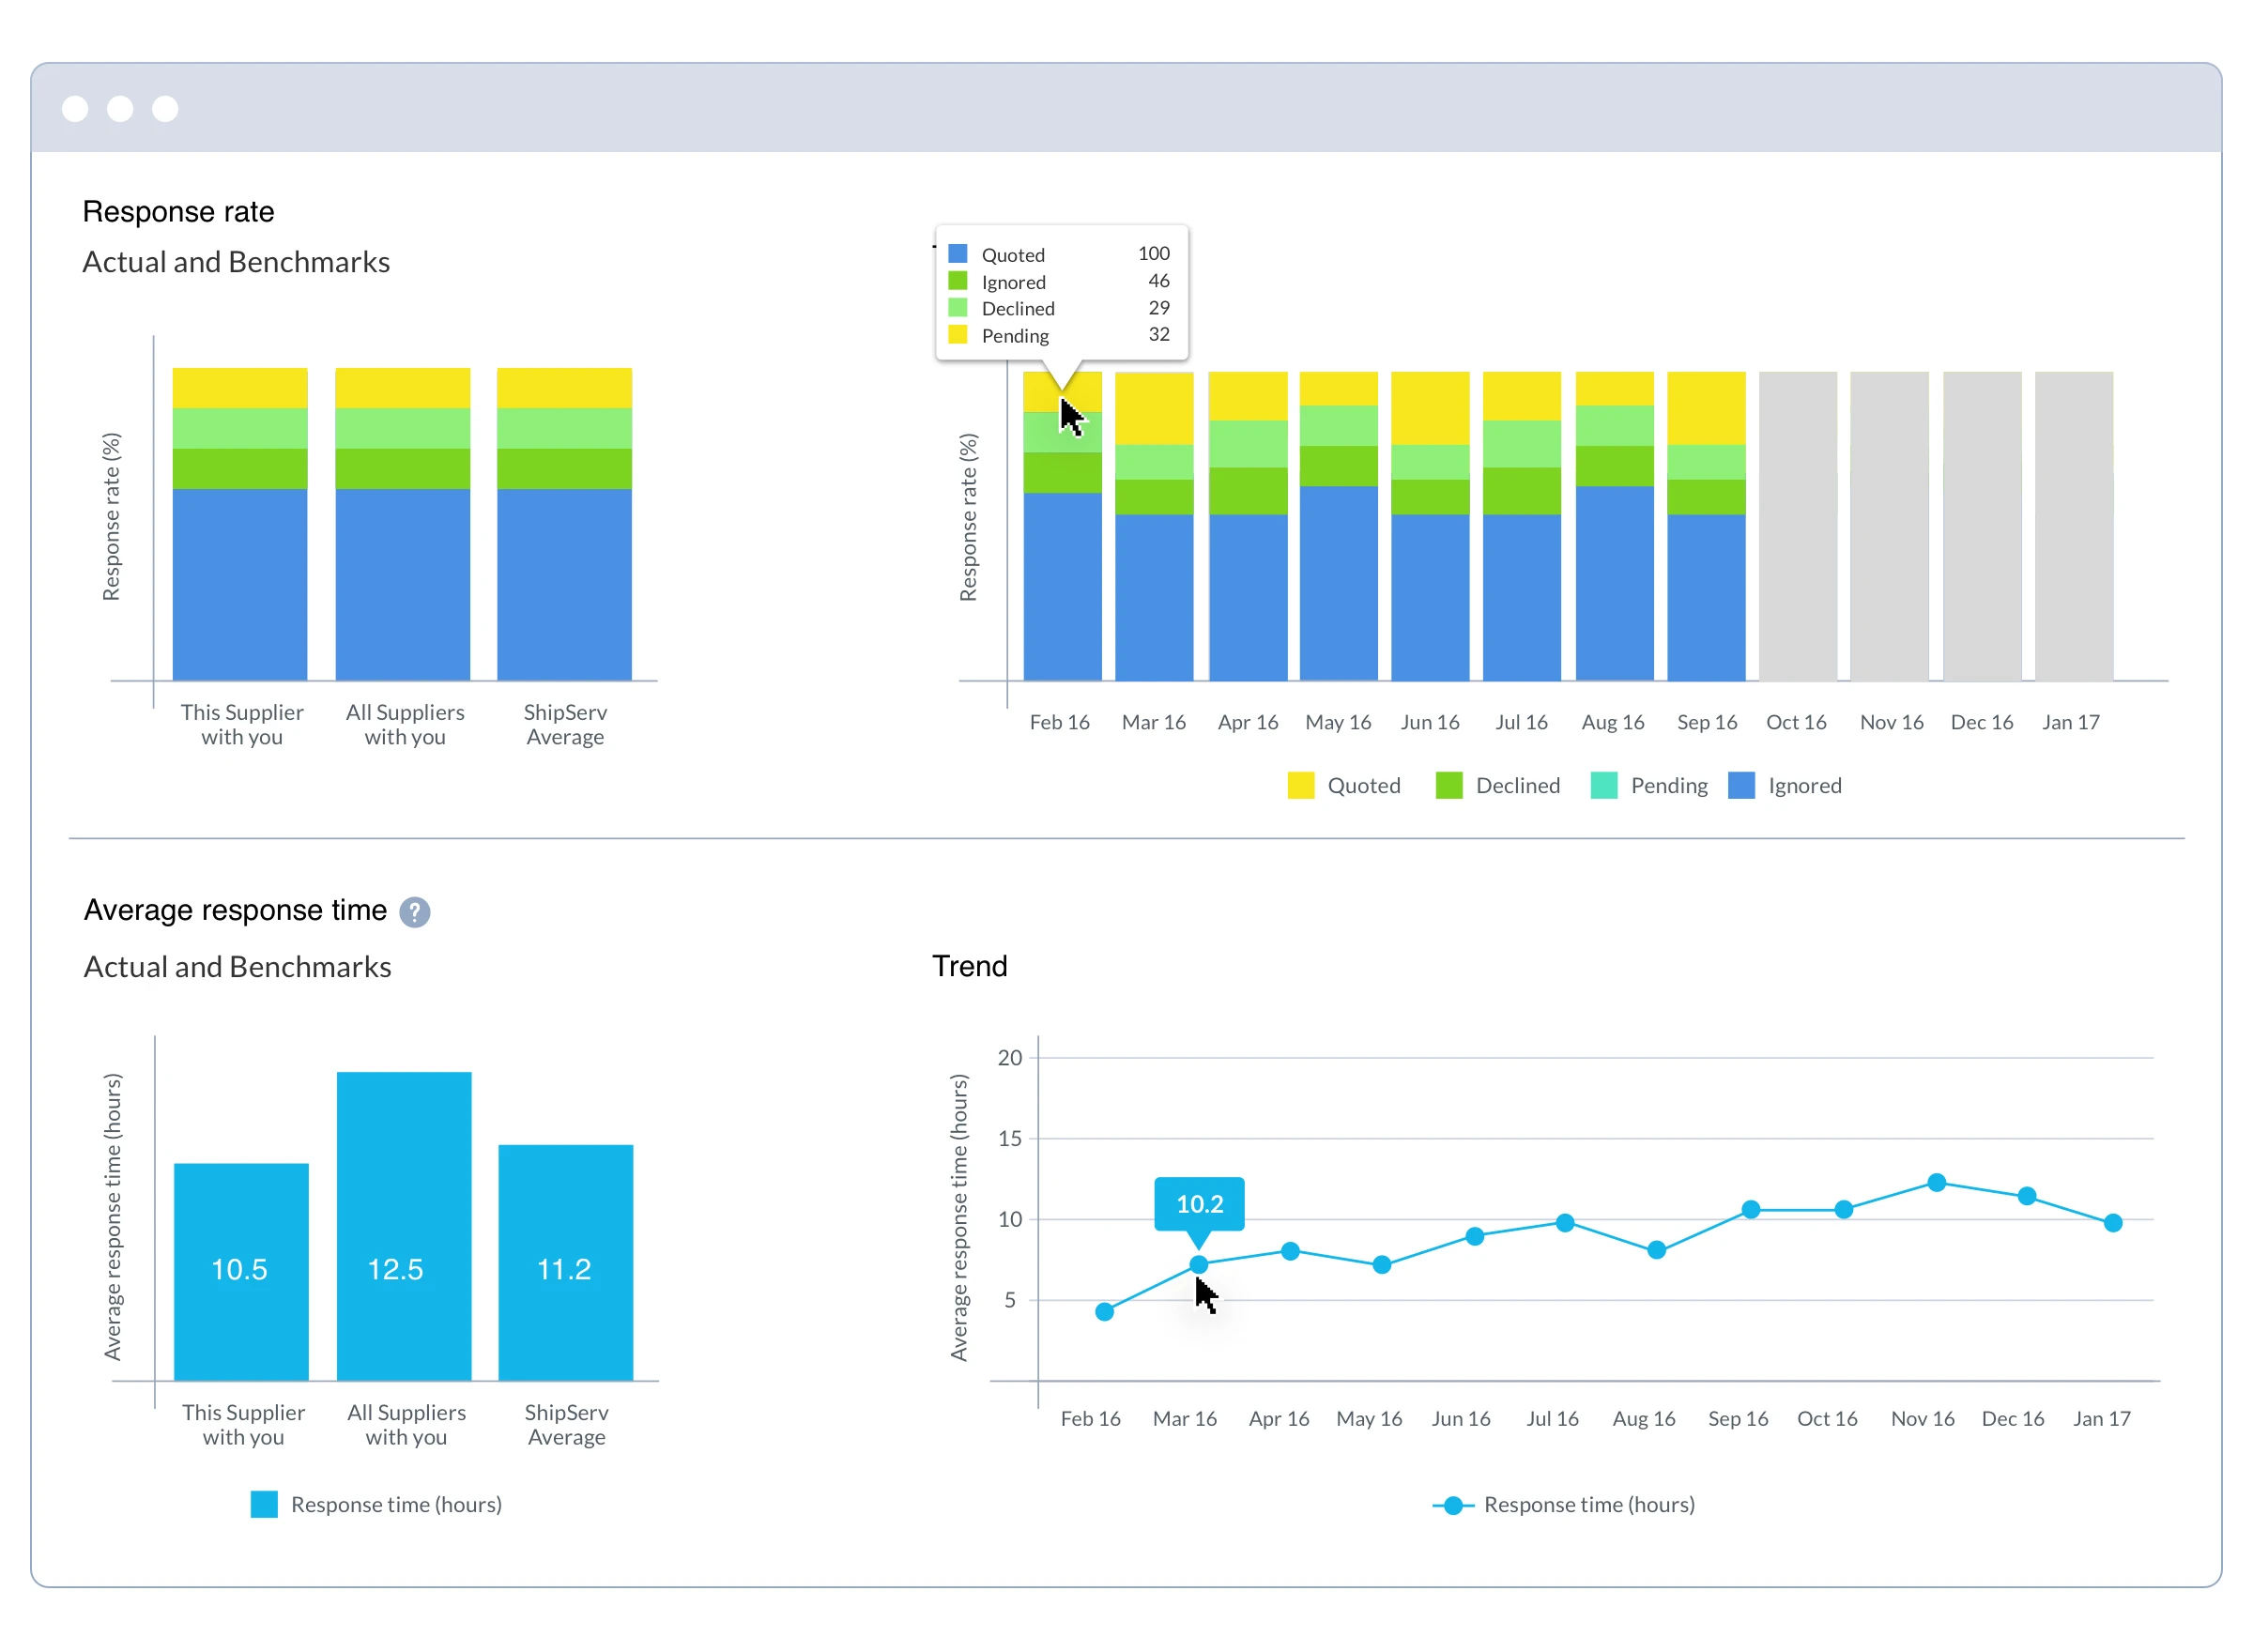The image size is (2253, 1652).
Task: Click the grey Oct 16 placeholder bar
Action: (1798, 526)
